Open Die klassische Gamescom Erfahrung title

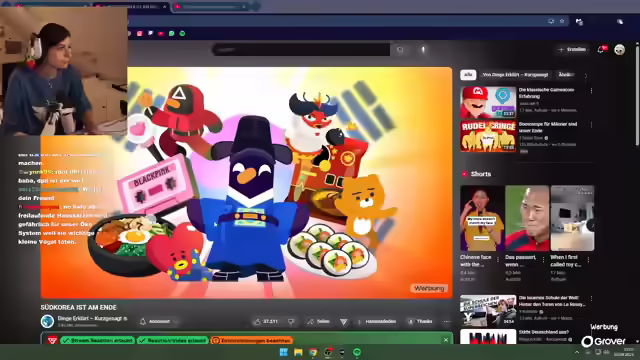[x=546, y=93]
